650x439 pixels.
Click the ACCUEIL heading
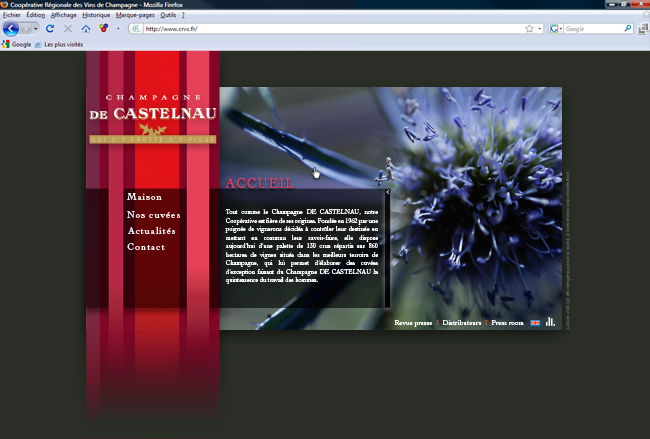click(x=260, y=183)
